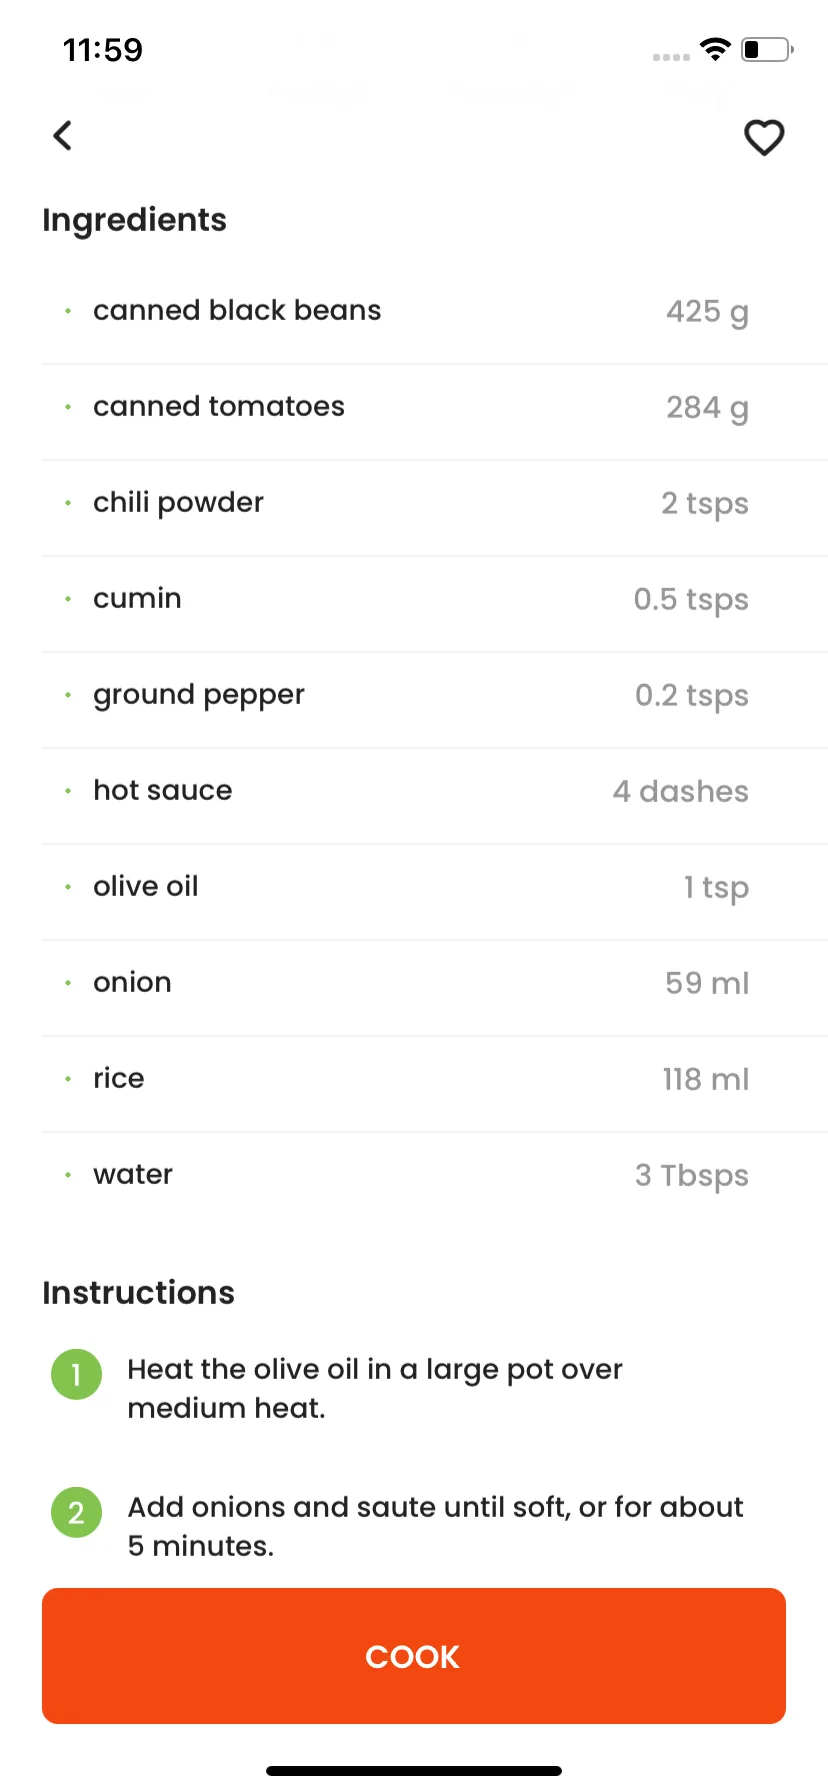Tap the rice 118 ml quantity

click(x=706, y=1079)
